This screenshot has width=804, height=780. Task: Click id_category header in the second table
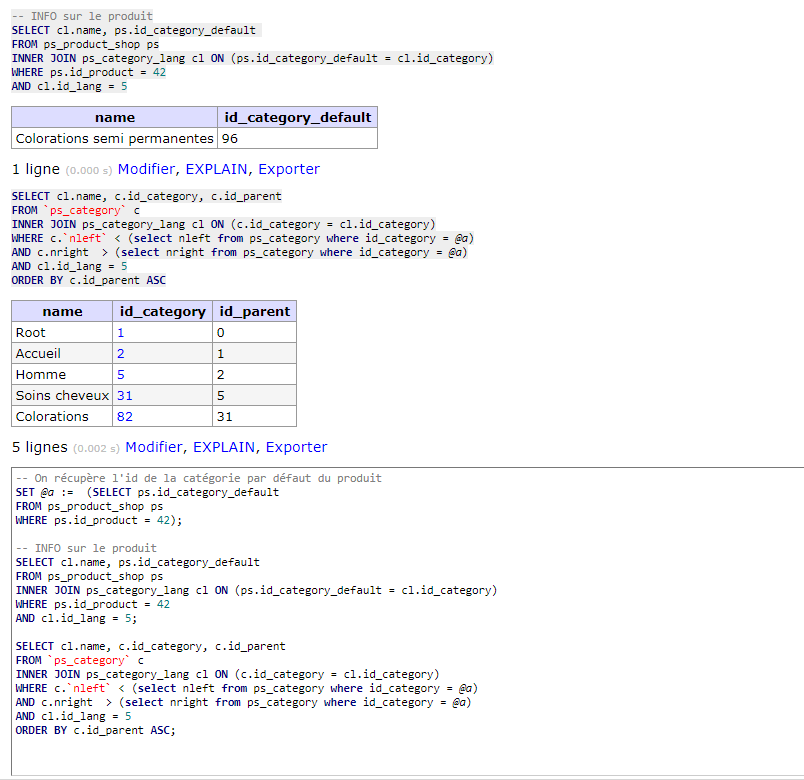click(x=163, y=311)
